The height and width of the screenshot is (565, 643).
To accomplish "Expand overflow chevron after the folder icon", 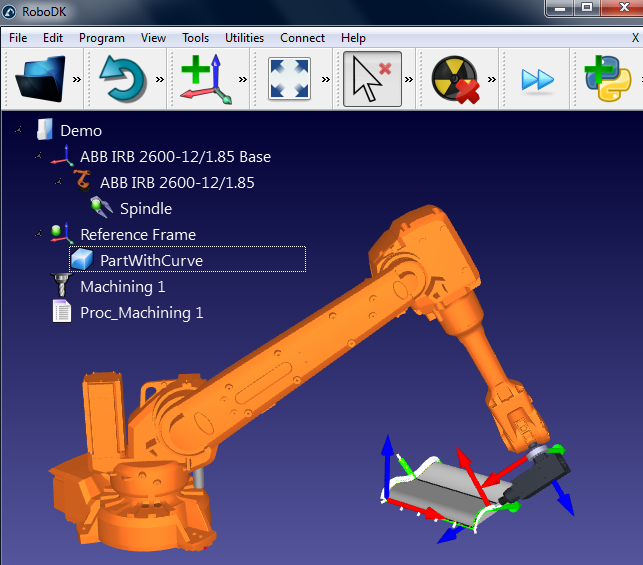I will coord(77,79).
